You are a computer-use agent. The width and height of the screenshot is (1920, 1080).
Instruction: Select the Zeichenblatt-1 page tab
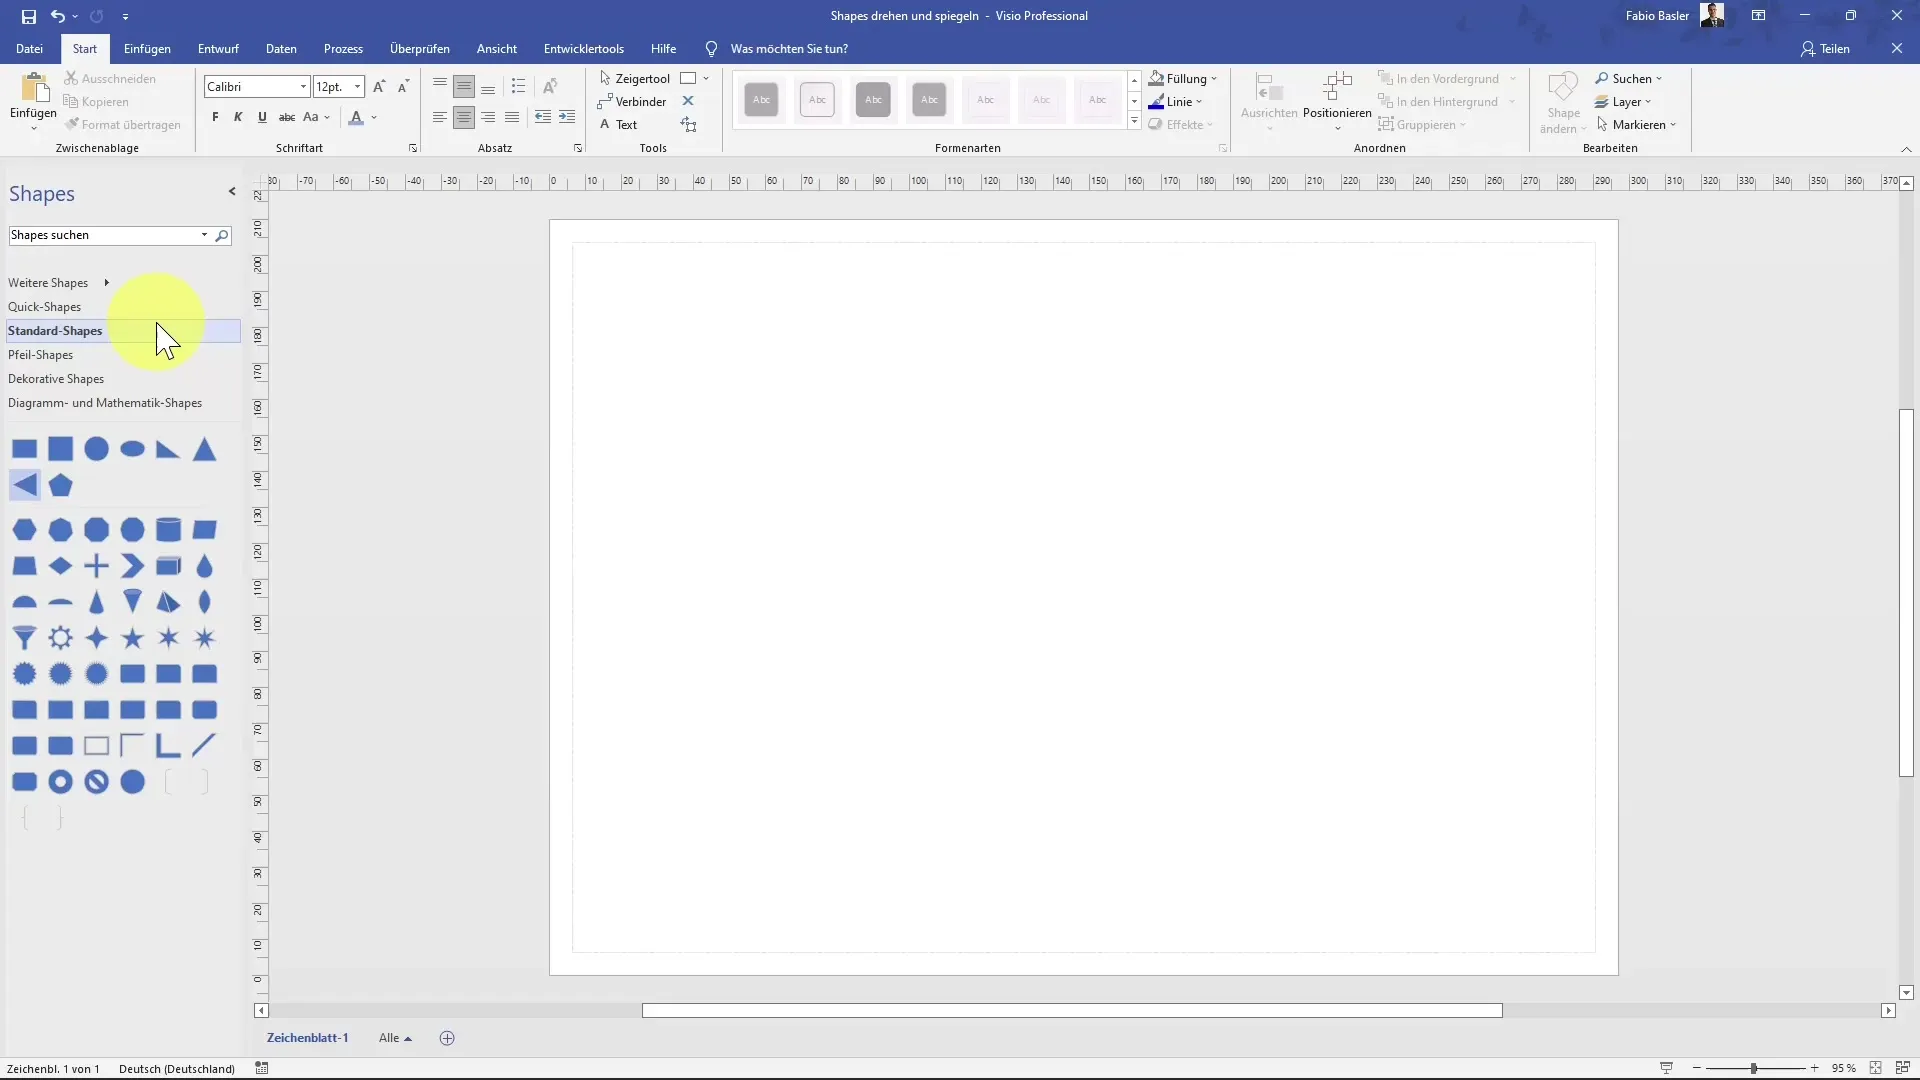(308, 1038)
